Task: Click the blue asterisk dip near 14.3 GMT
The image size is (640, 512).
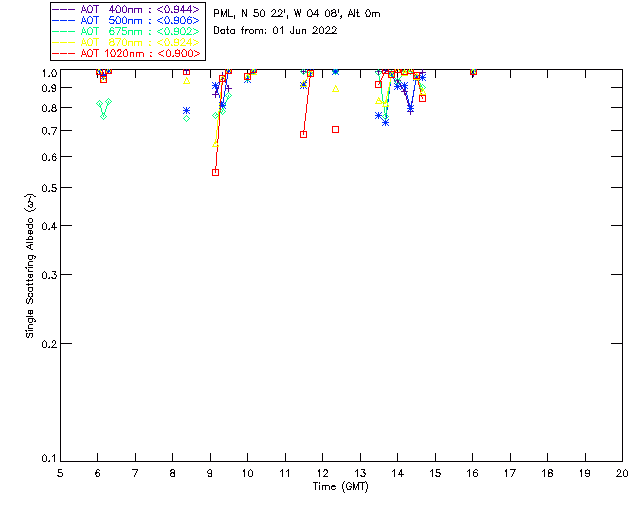Action: coord(411,109)
